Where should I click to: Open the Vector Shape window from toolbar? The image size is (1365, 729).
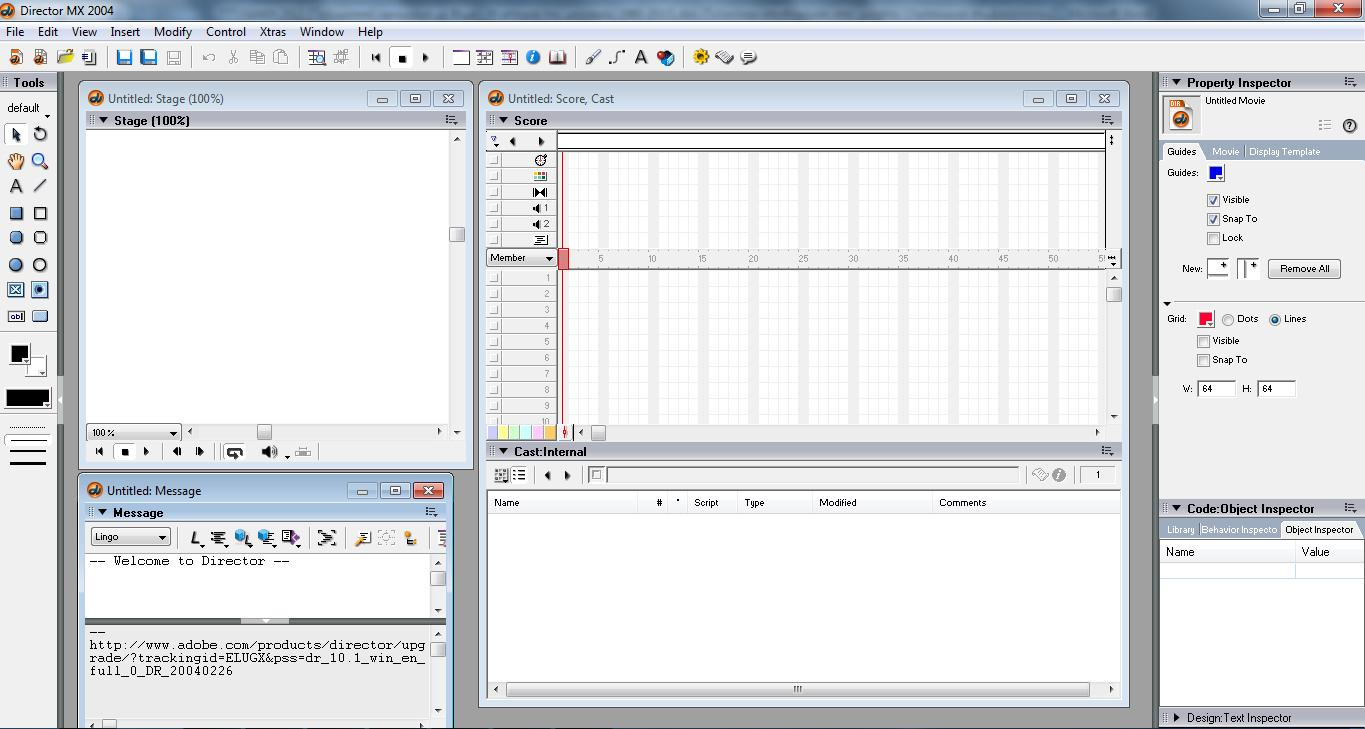click(x=617, y=57)
